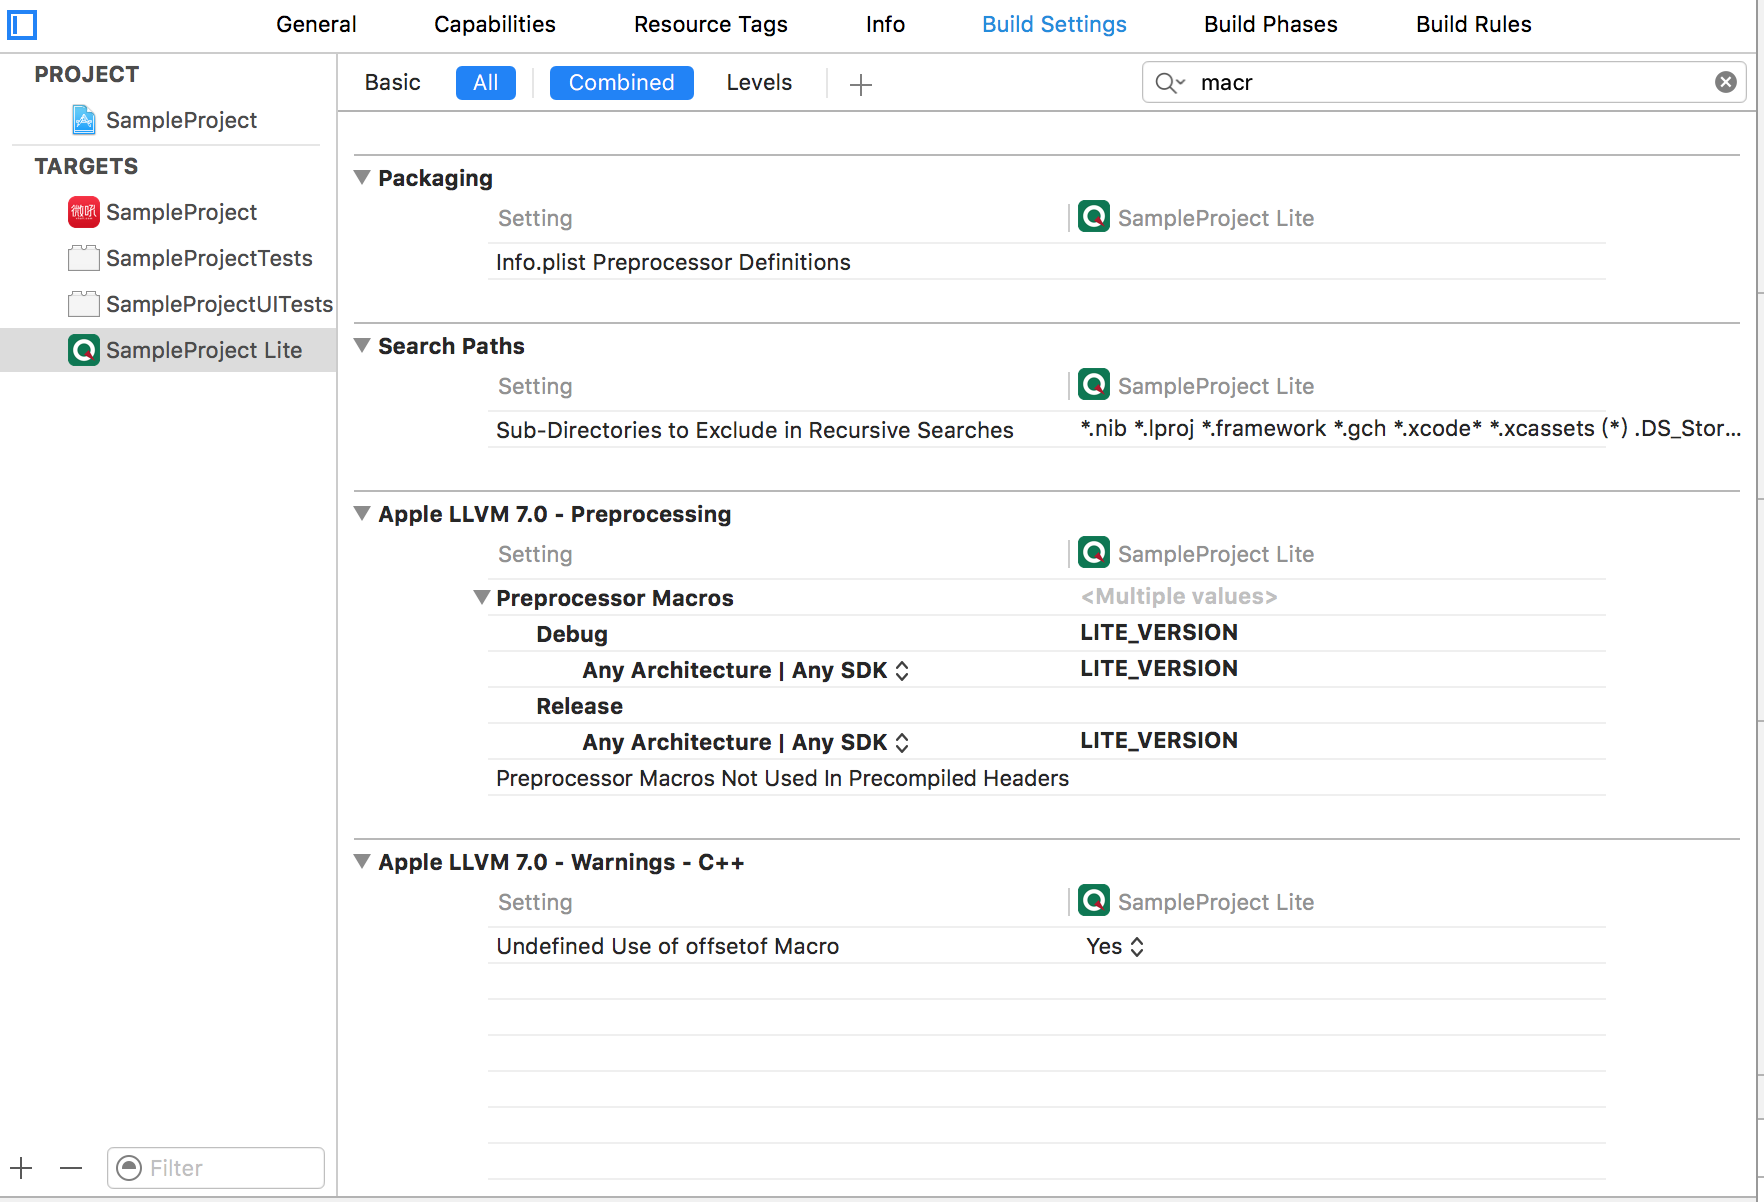Collapse the Apple LLVM 7.0 Warnings C++ section
Image resolution: width=1764 pixels, height=1202 pixels.
tap(362, 862)
